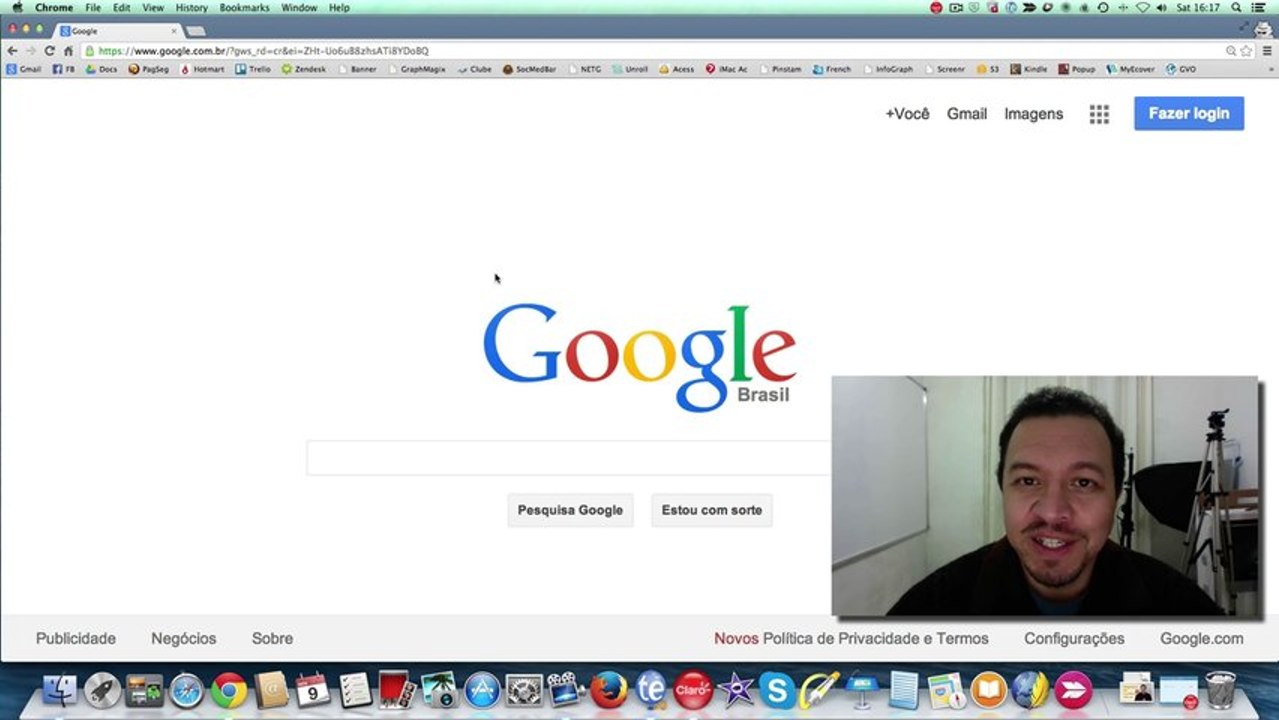
Task: Open the Imagens link
Action: [1034, 114]
